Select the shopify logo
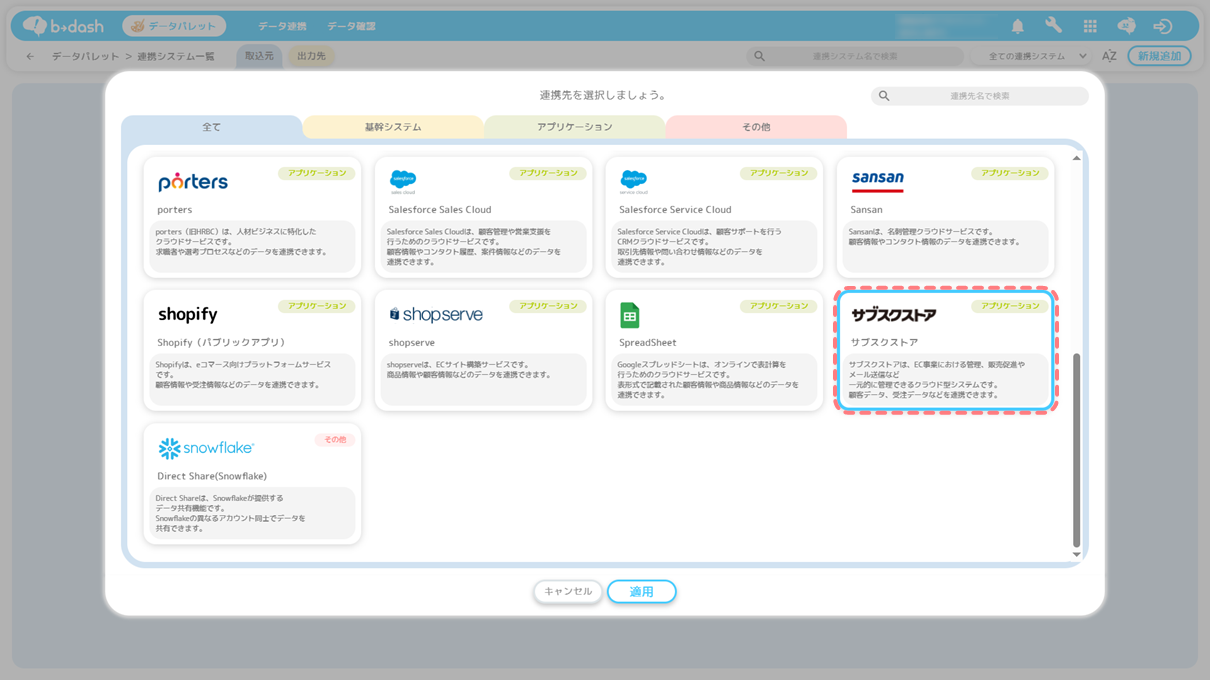 pos(188,314)
